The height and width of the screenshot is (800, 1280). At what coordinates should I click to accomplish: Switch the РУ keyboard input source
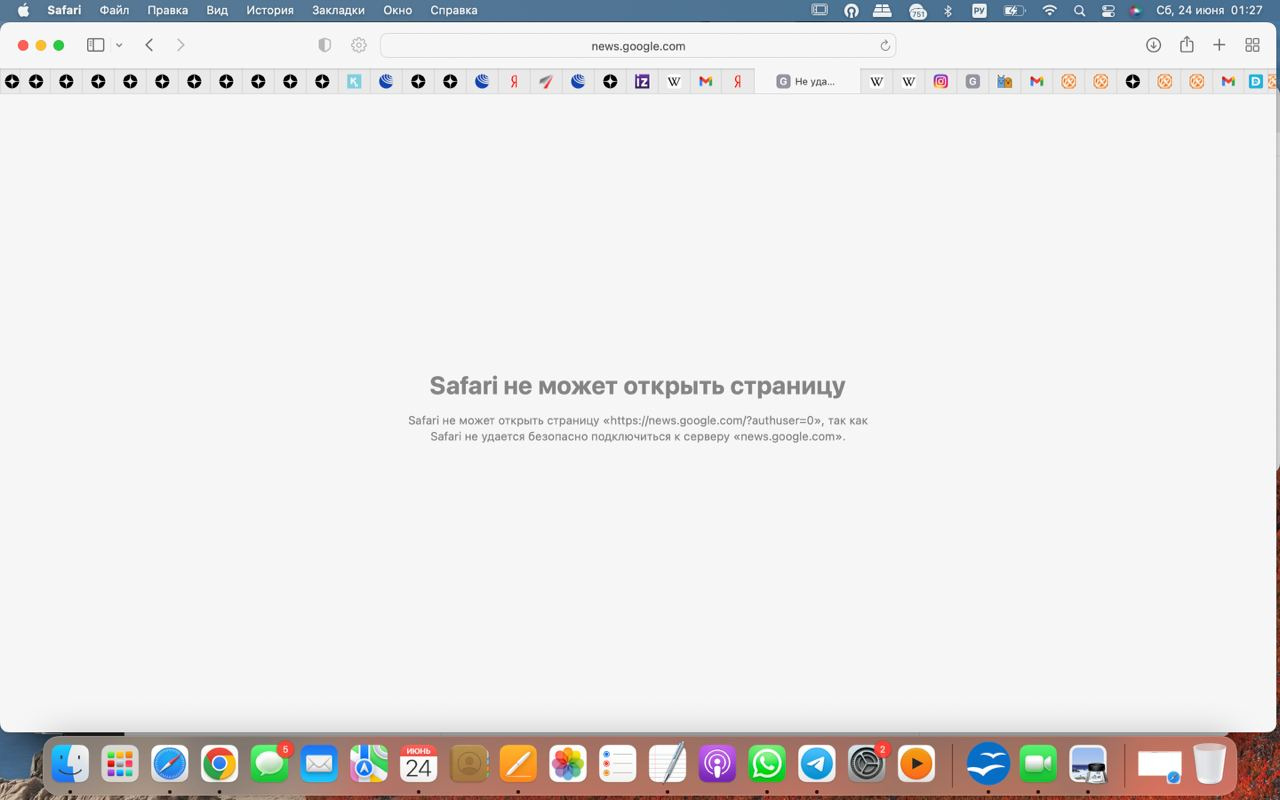tap(979, 10)
